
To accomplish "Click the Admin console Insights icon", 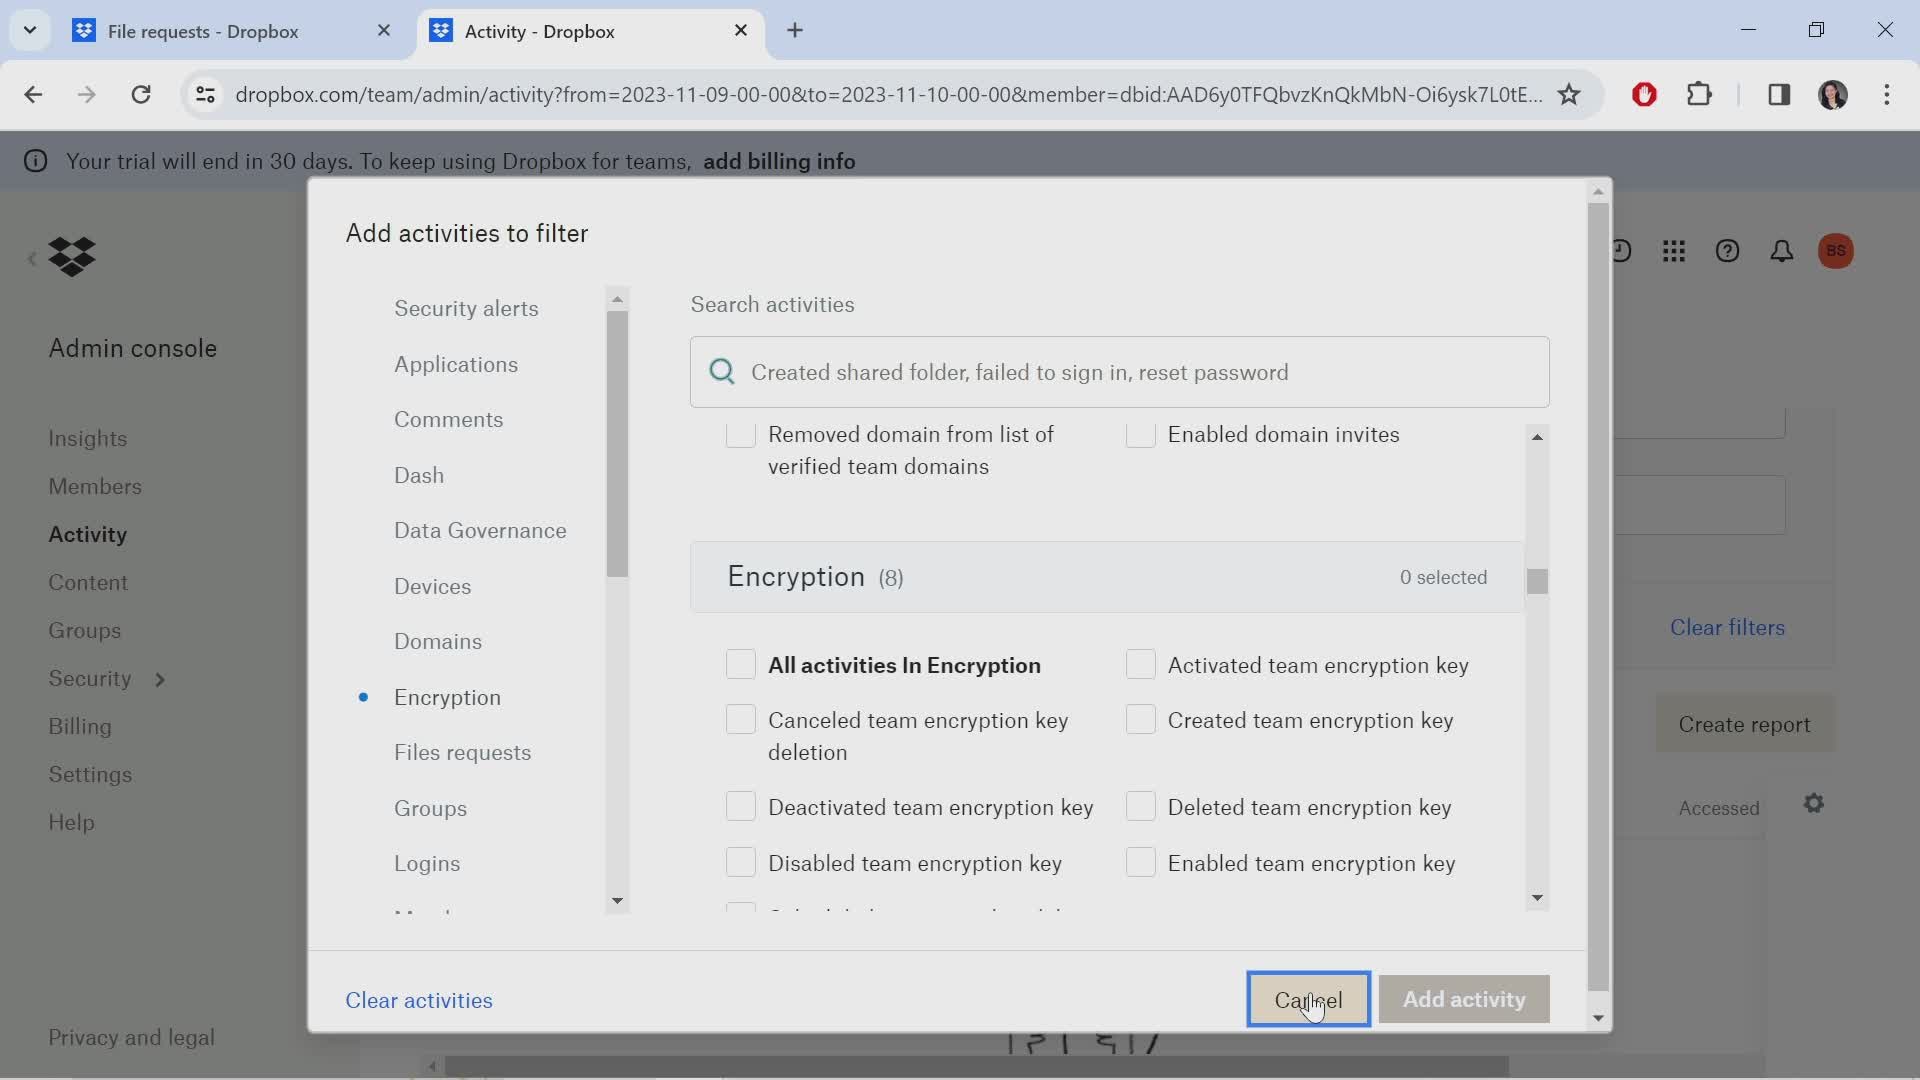I will (86, 438).
